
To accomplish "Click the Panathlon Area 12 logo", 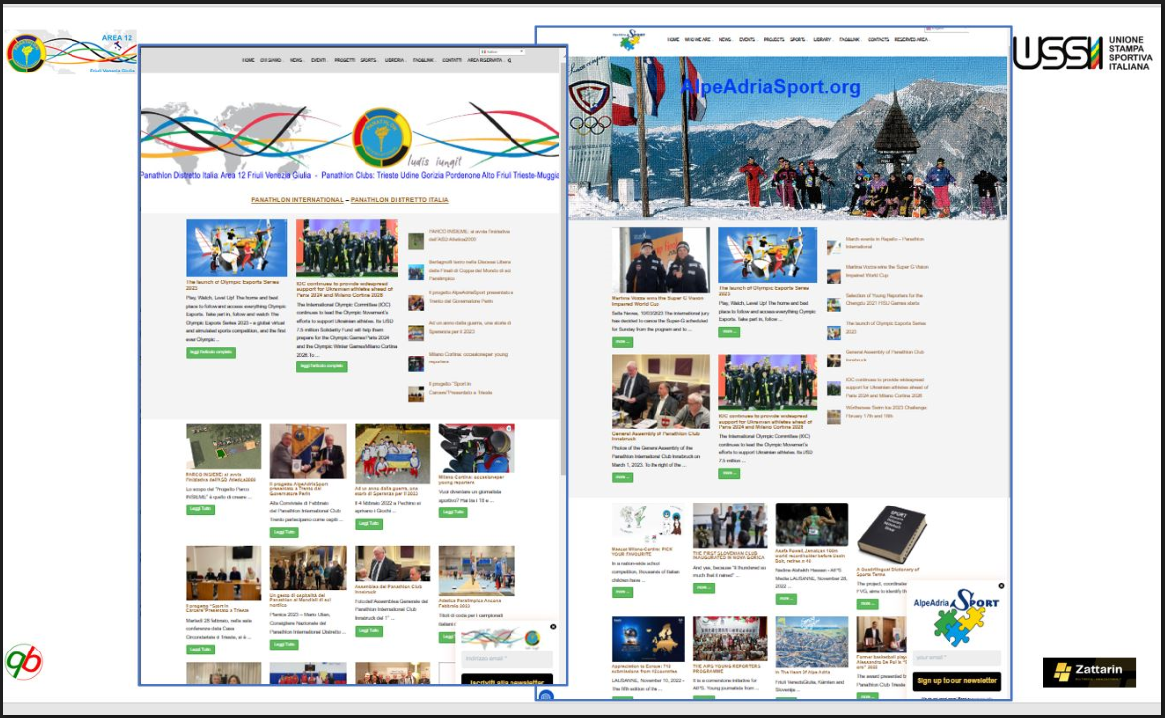I will [71, 52].
